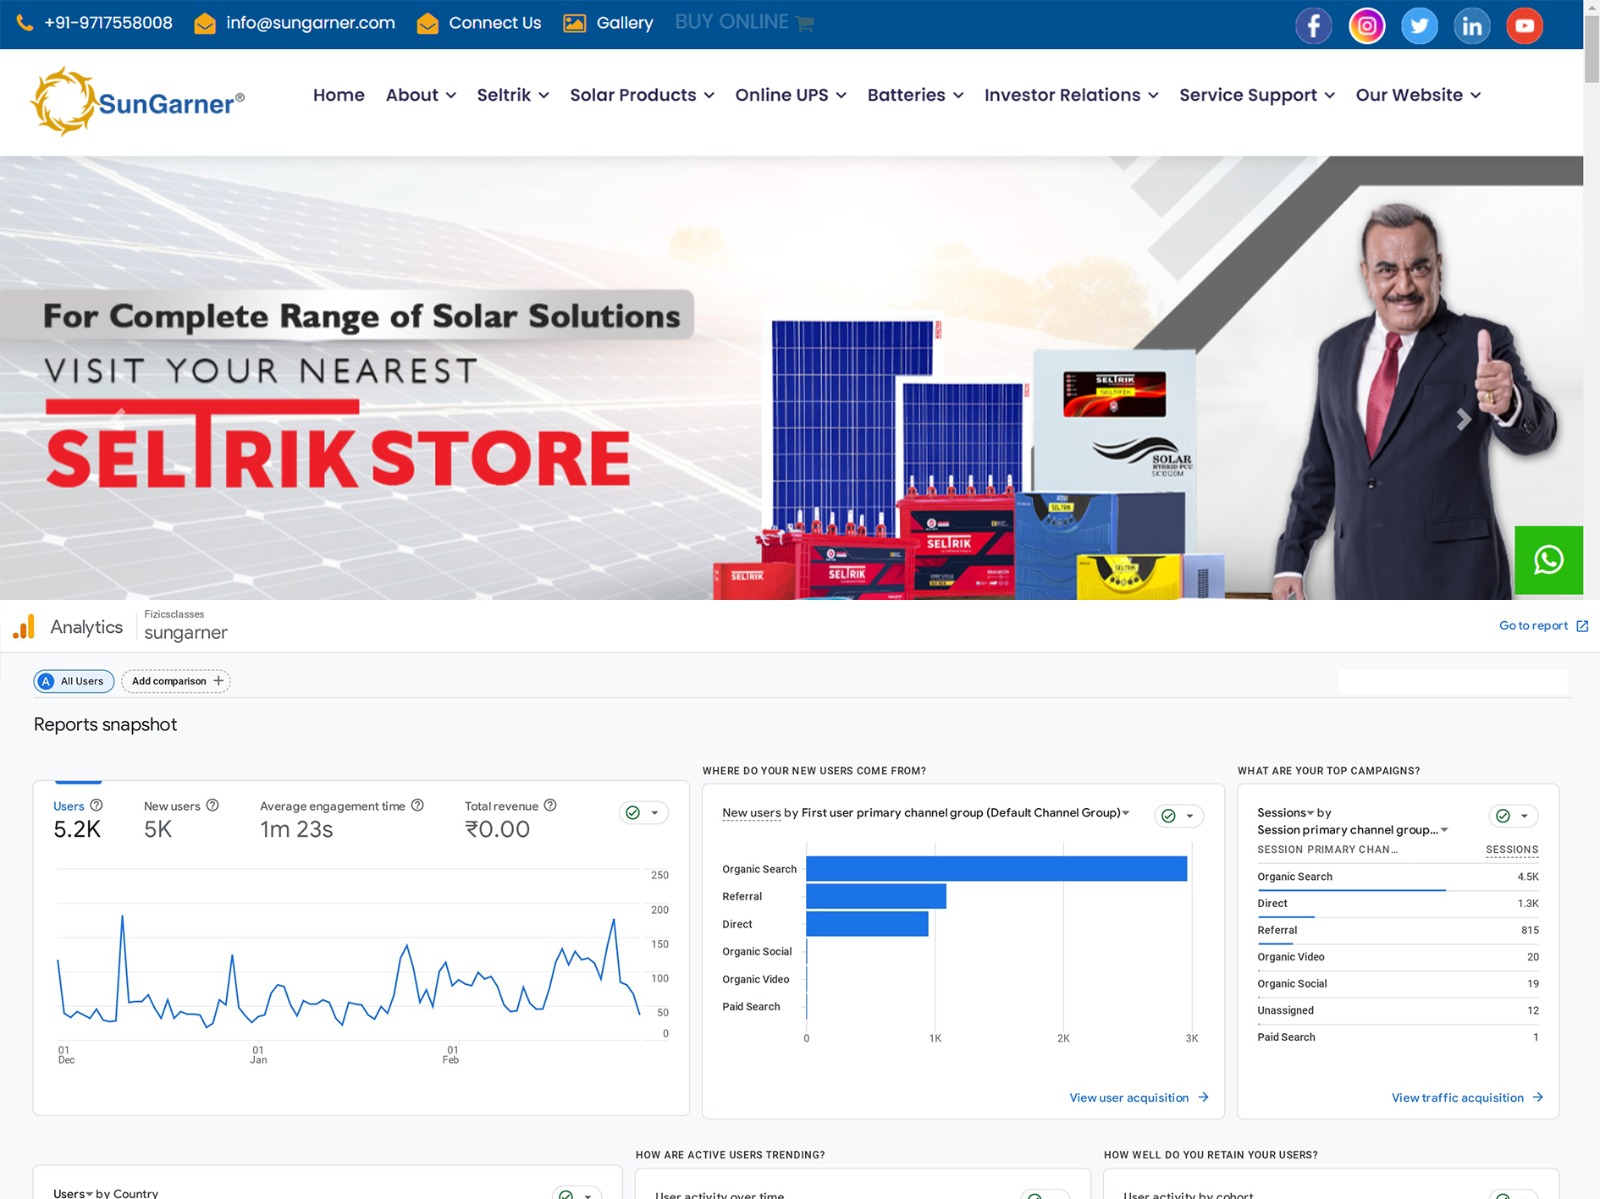Open the Instagram social icon
This screenshot has width=1600, height=1199.
[1367, 25]
